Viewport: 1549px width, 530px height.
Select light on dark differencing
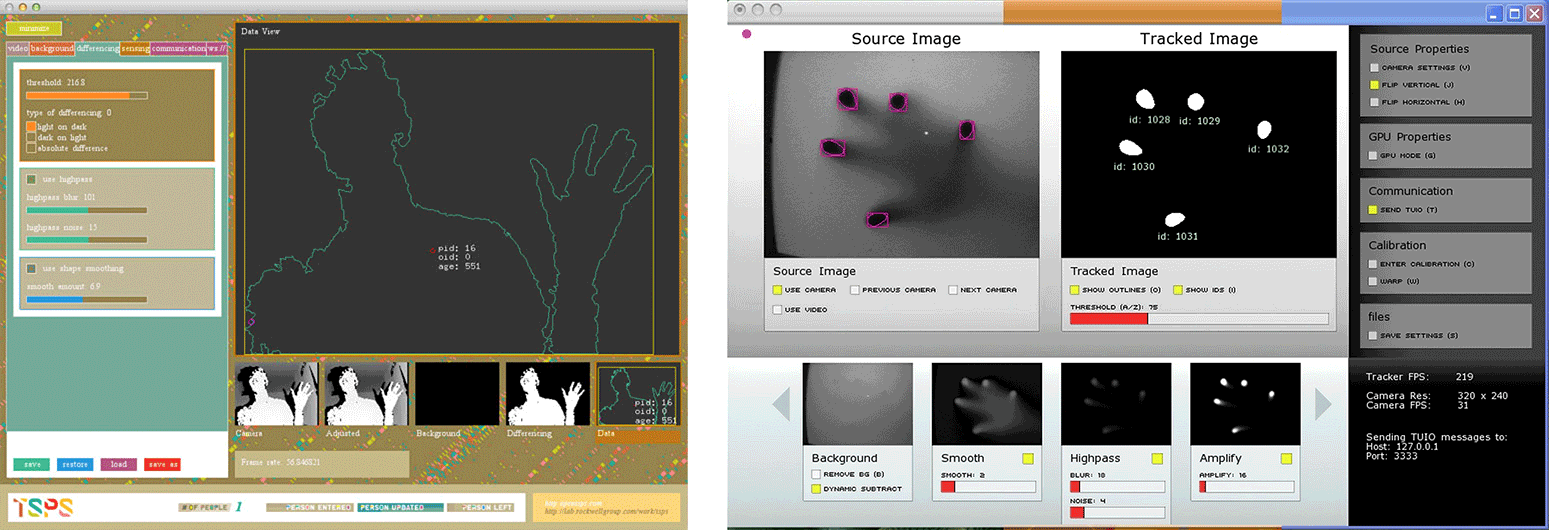pos(31,127)
